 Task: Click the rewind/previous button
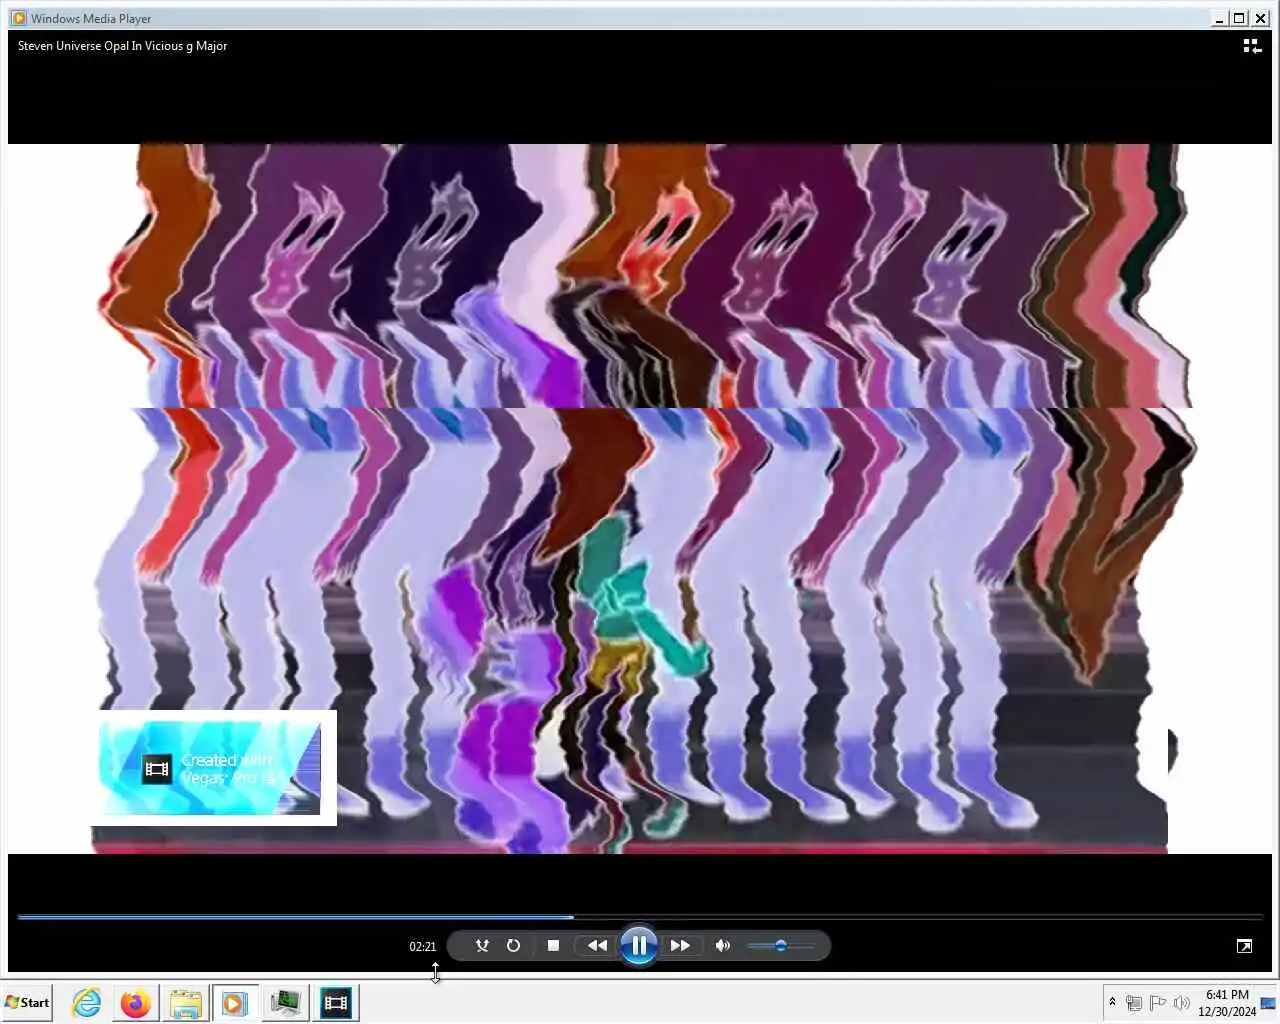click(597, 946)
